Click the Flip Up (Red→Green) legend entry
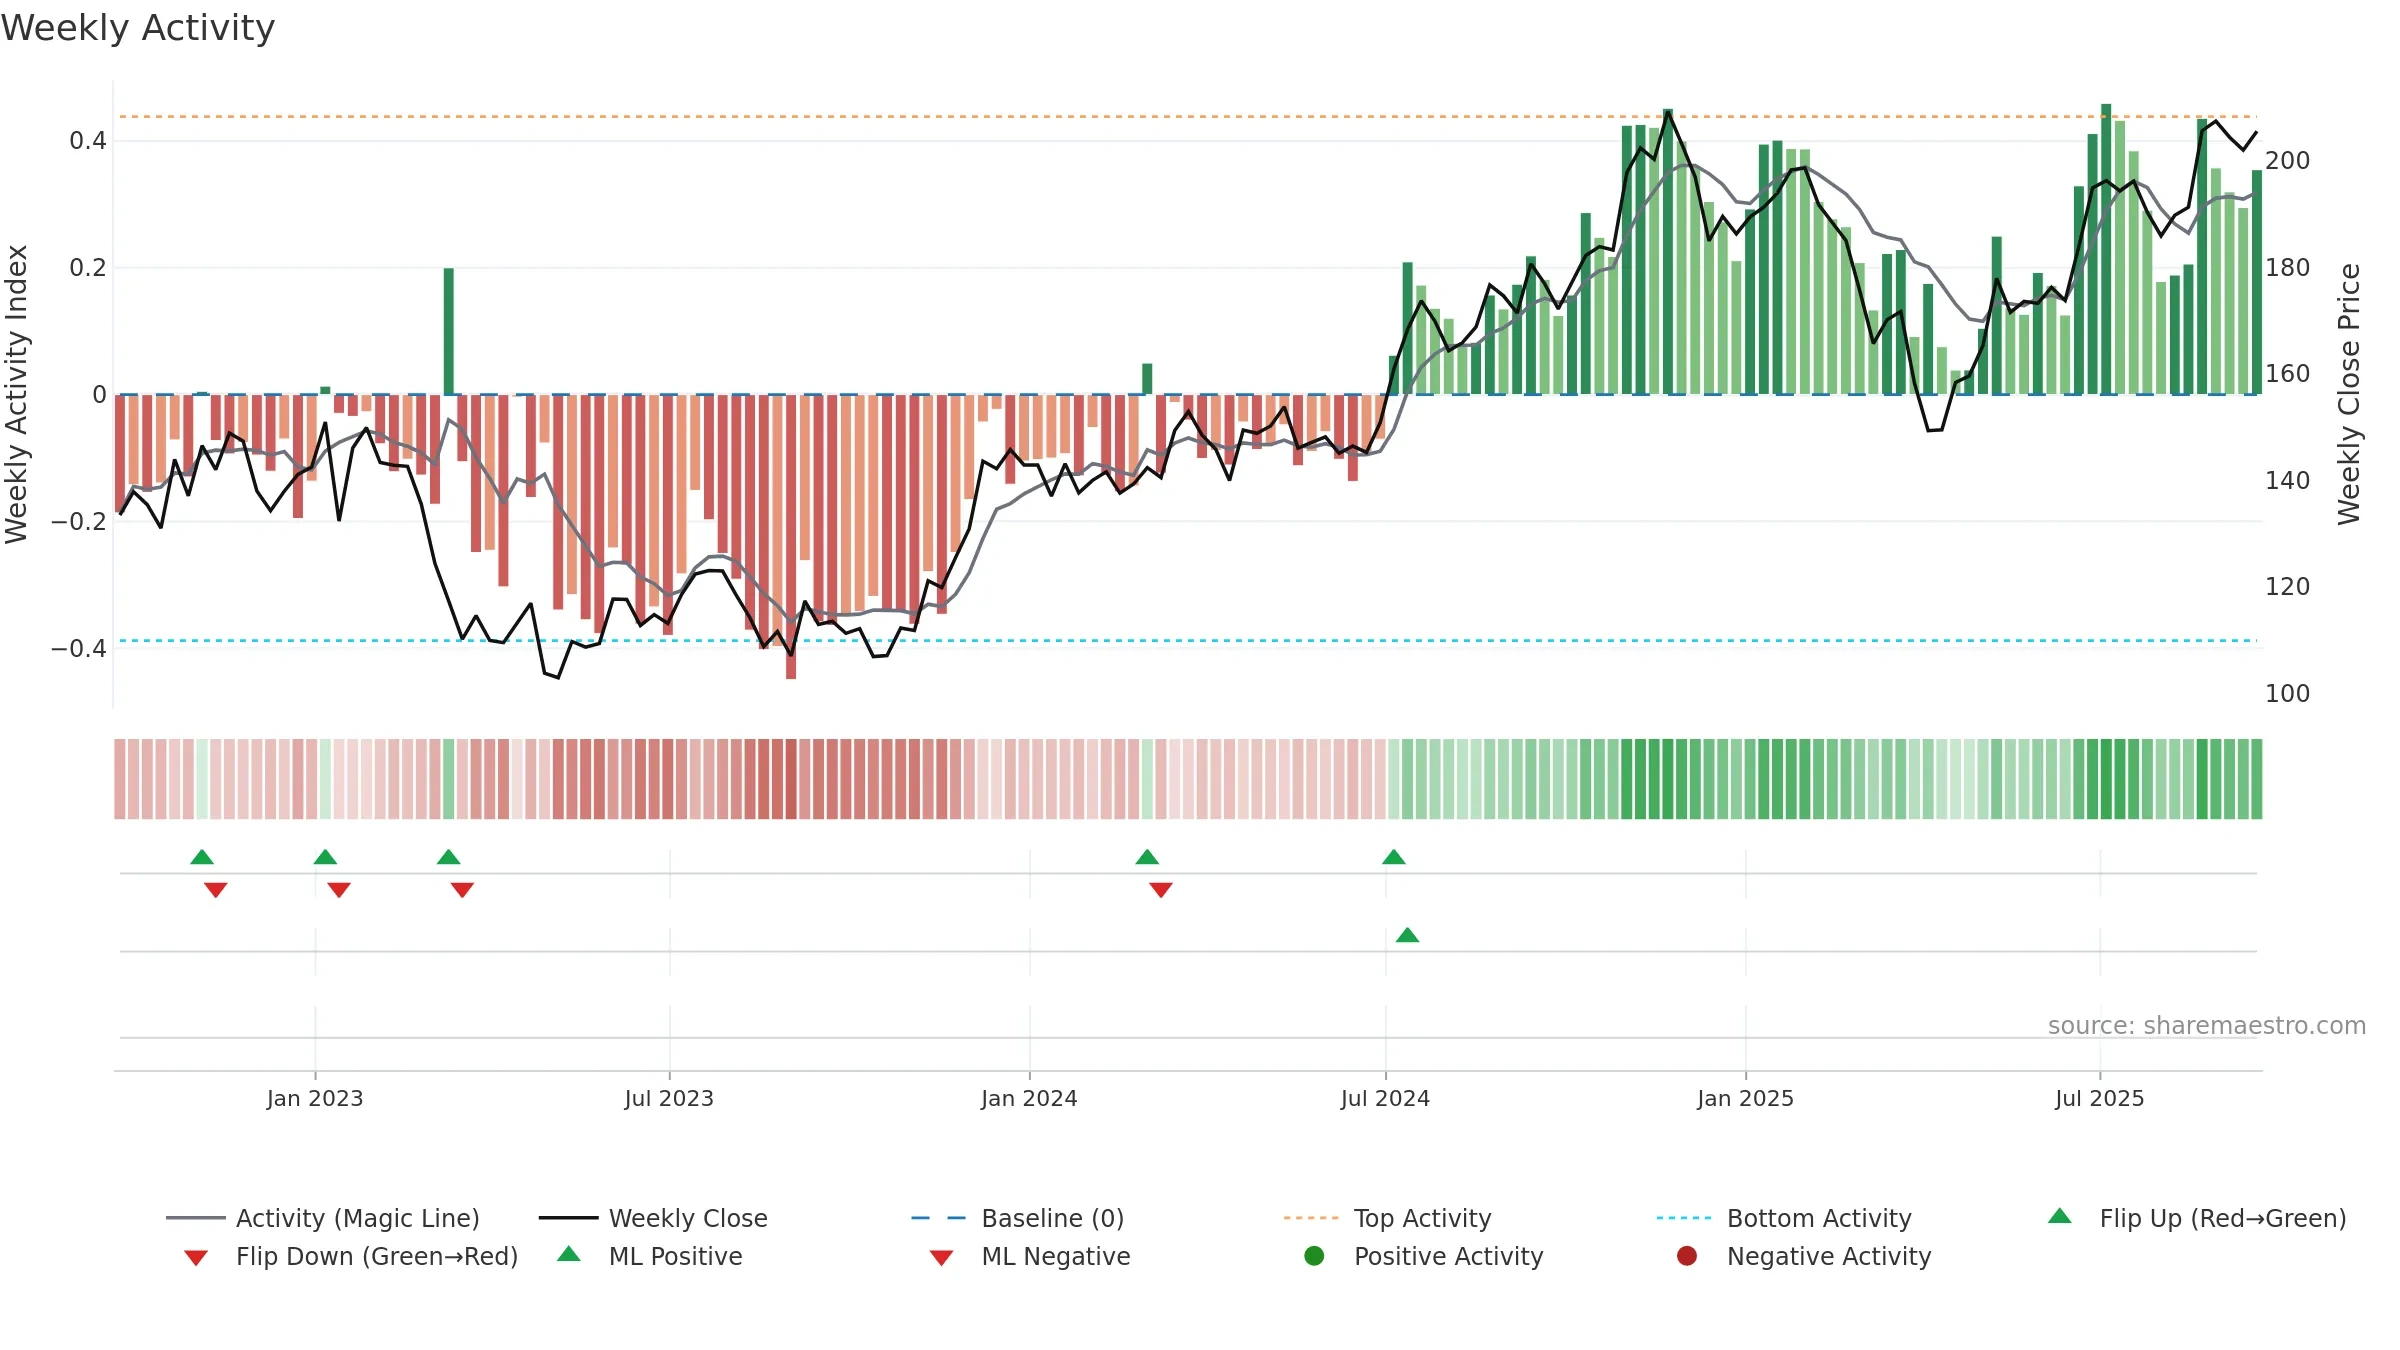The image size is (2400, 1350). [2196, 1218]
